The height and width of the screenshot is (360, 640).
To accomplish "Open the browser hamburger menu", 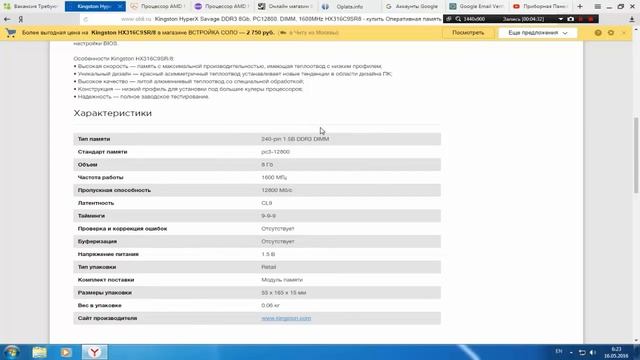I will point(598,6).
